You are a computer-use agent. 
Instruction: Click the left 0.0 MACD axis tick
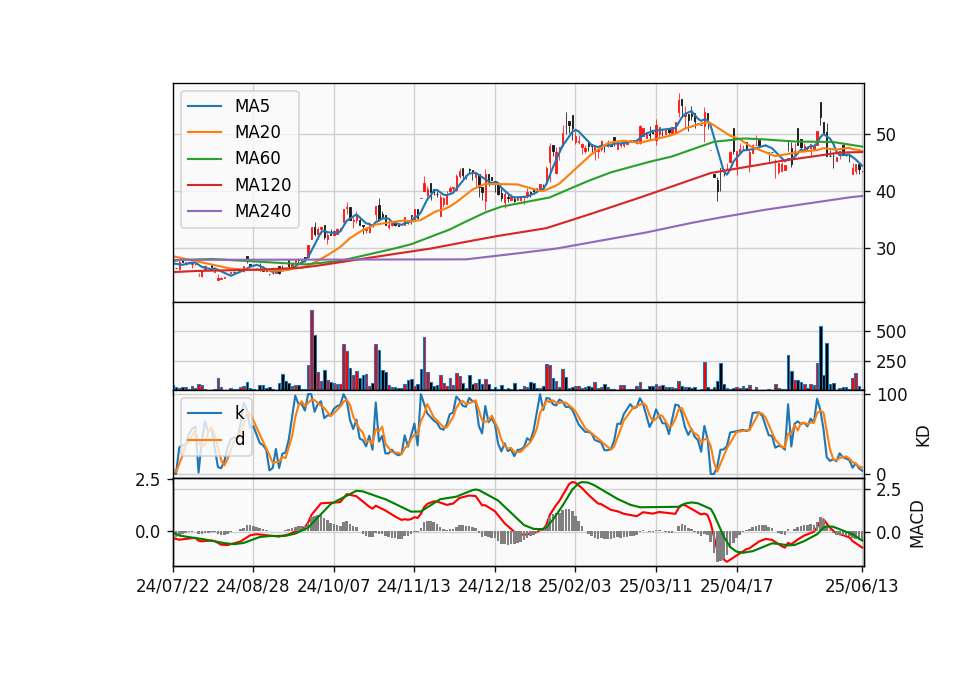[147, 532]
